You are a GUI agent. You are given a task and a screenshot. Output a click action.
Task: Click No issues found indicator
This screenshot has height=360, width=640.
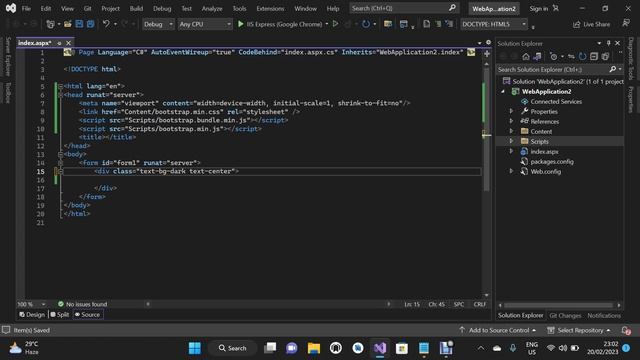click(x=82, y=304)
